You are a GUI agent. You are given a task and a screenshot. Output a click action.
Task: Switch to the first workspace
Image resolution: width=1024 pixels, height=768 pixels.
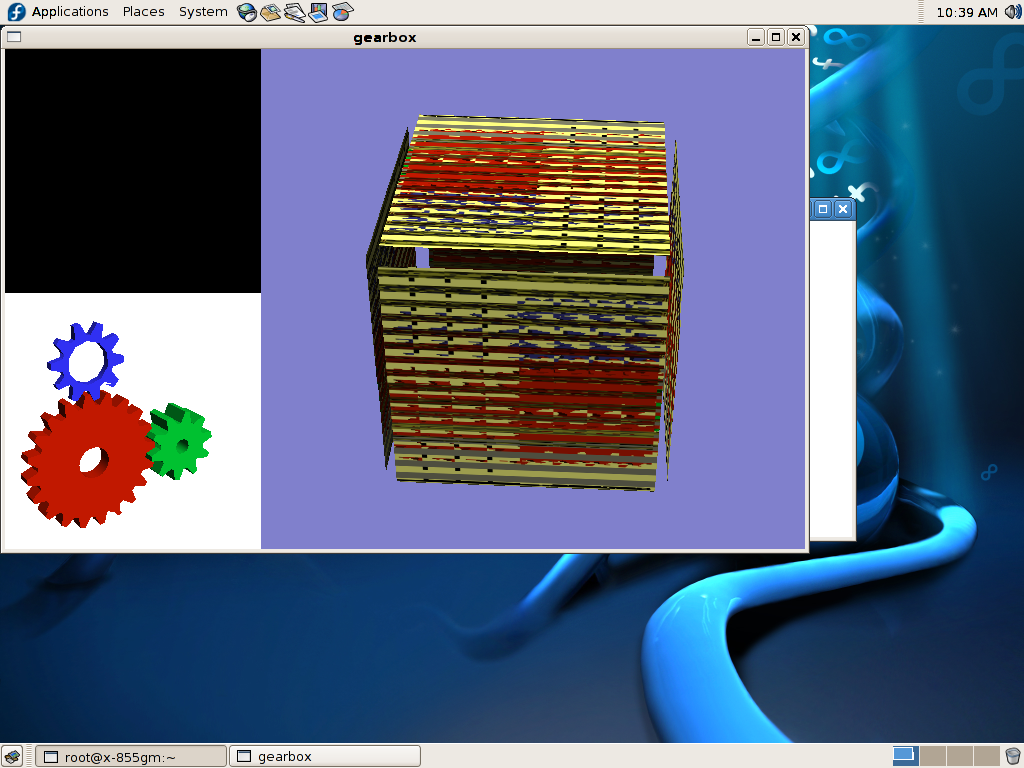pyautogui.click(x=904, y=756)
